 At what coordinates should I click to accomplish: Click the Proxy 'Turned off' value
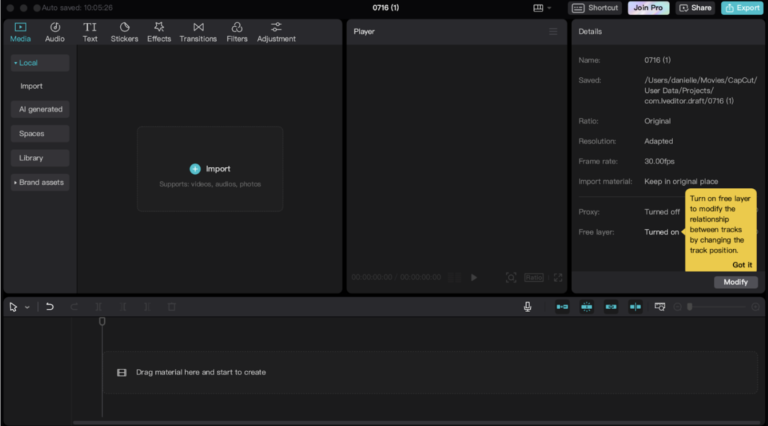click(662, 212)
